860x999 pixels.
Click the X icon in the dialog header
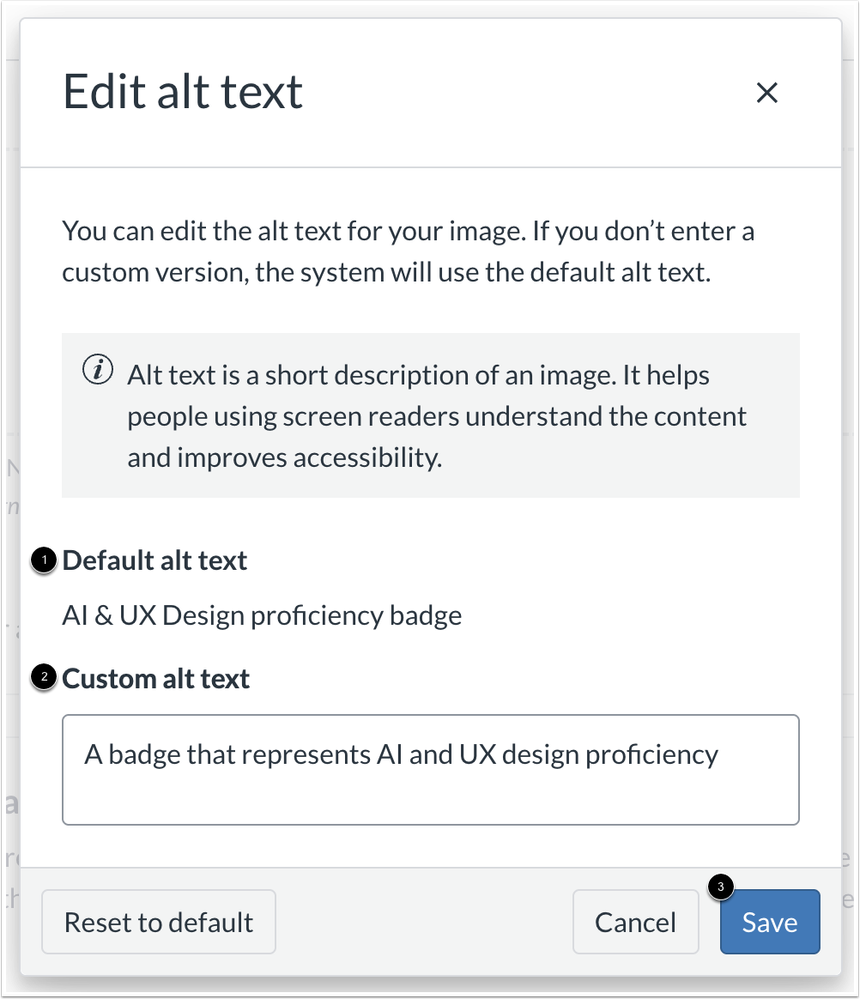[767, 92]
